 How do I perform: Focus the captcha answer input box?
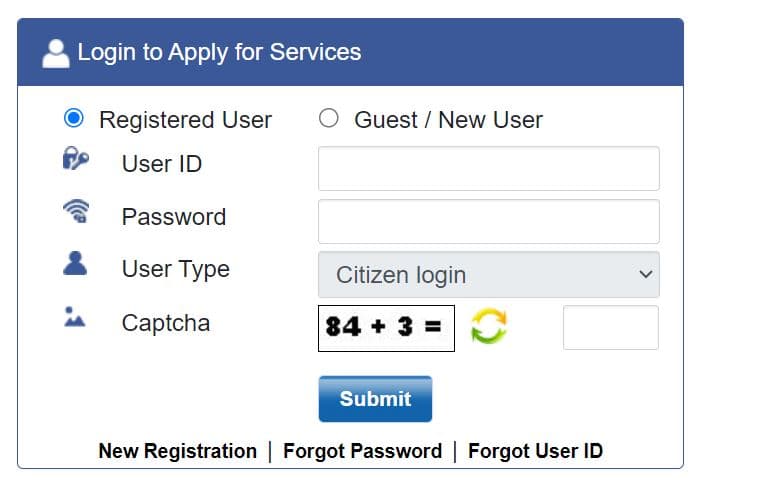point(610,328)
